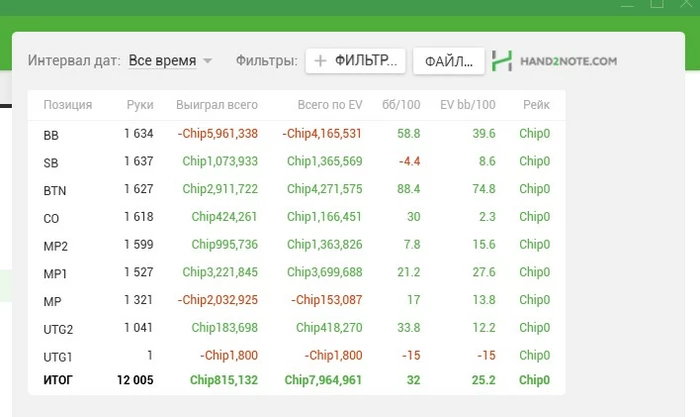Select the Все время date interval text
Image resolution: width=700 pixels, height=417 pixels.
(162, 60)
